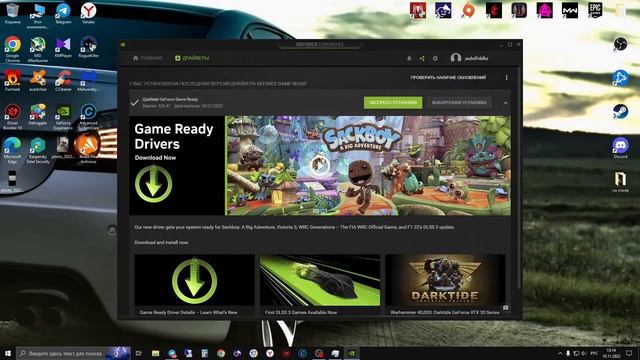Open GeForce Experience settings gear
The image size is (640, 360).
click(435, 58)
